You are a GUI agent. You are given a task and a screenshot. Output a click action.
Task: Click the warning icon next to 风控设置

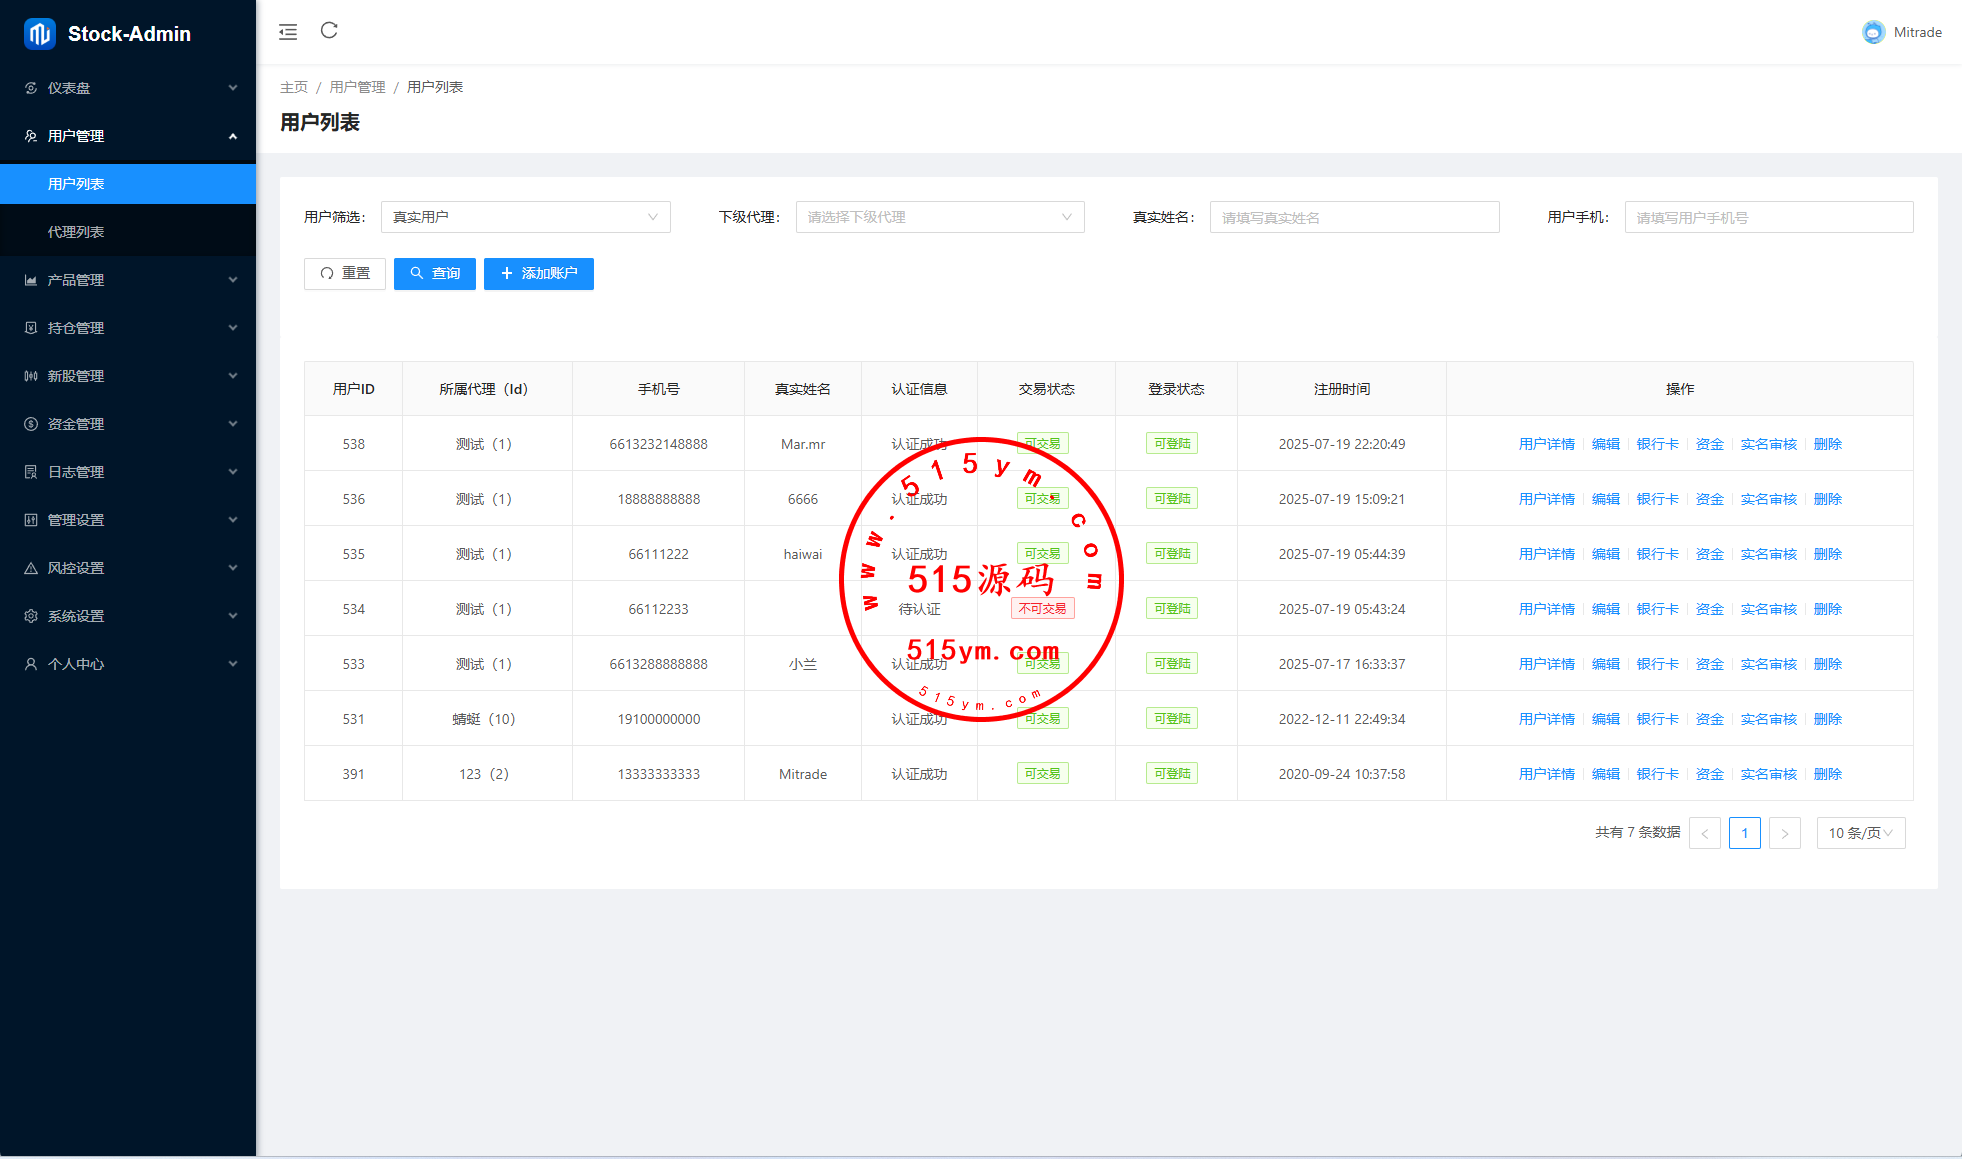(x=31, y=568)
